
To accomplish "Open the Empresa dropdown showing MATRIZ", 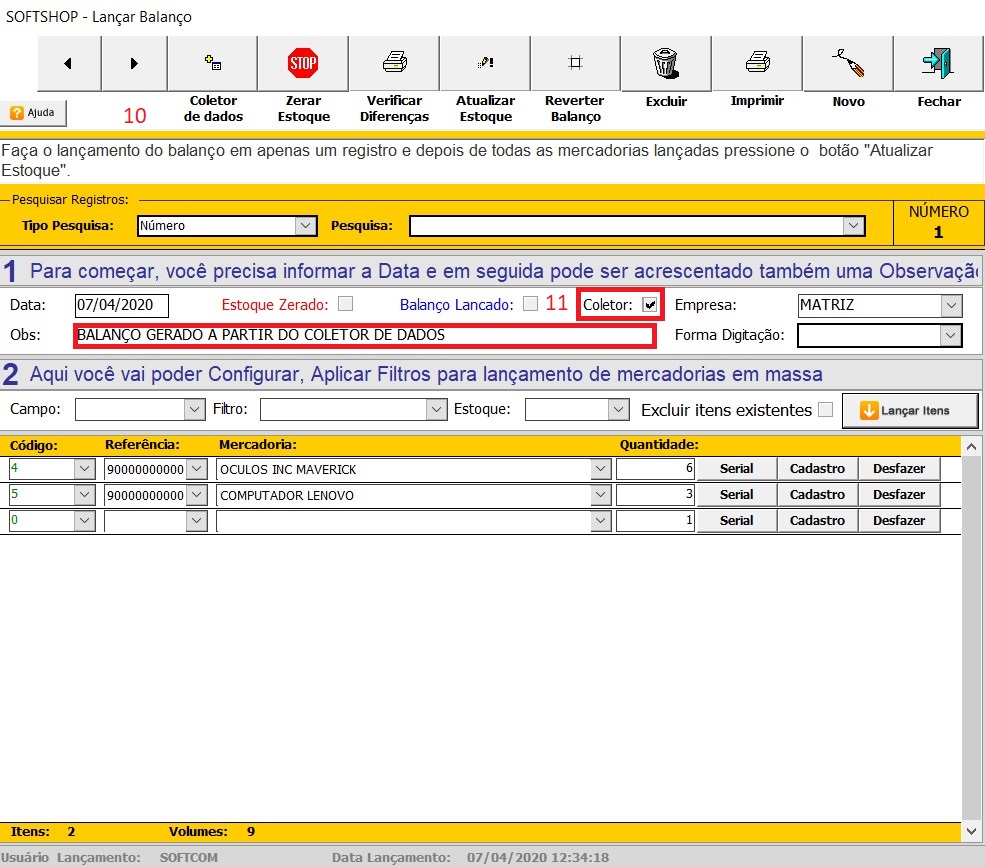I will (x=951, y=305).
